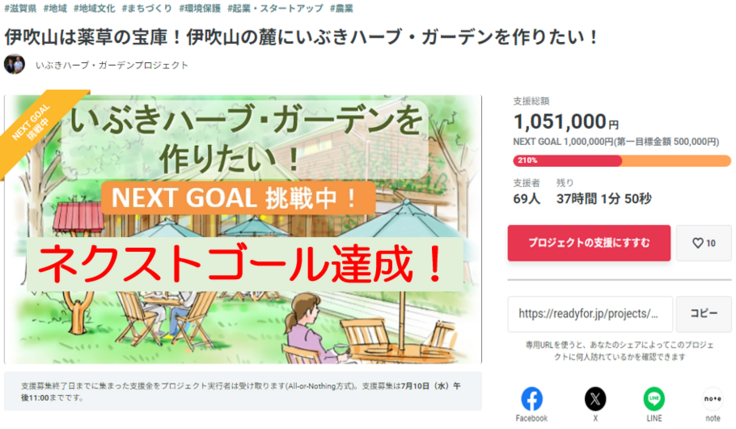Click the #地域文化 tag
Screen dimensions: 736x429
pos(97,8)
